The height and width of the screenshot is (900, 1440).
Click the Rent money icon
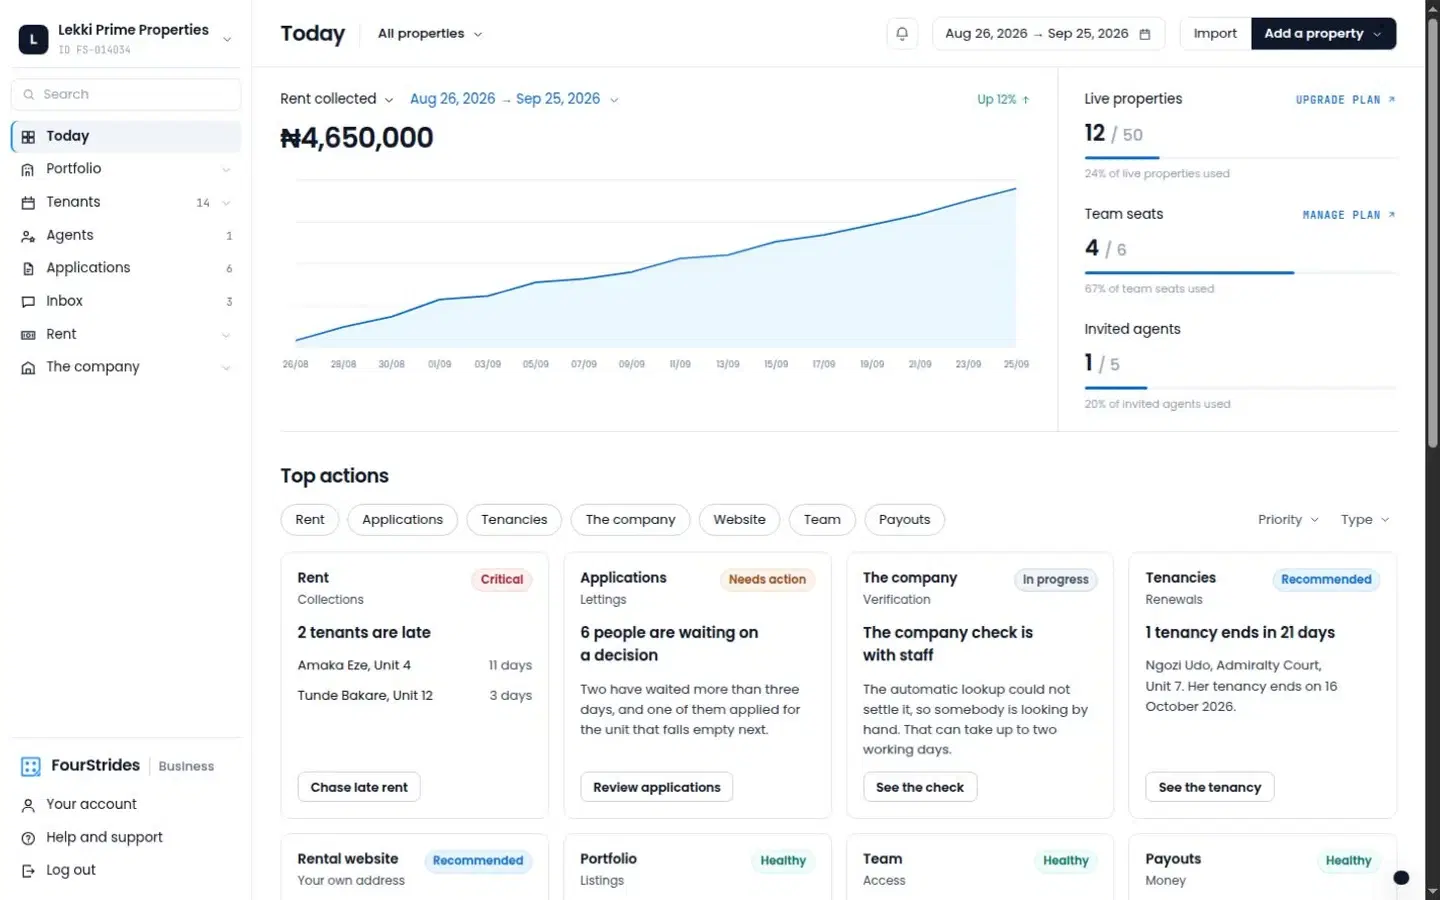coord(28,335)
